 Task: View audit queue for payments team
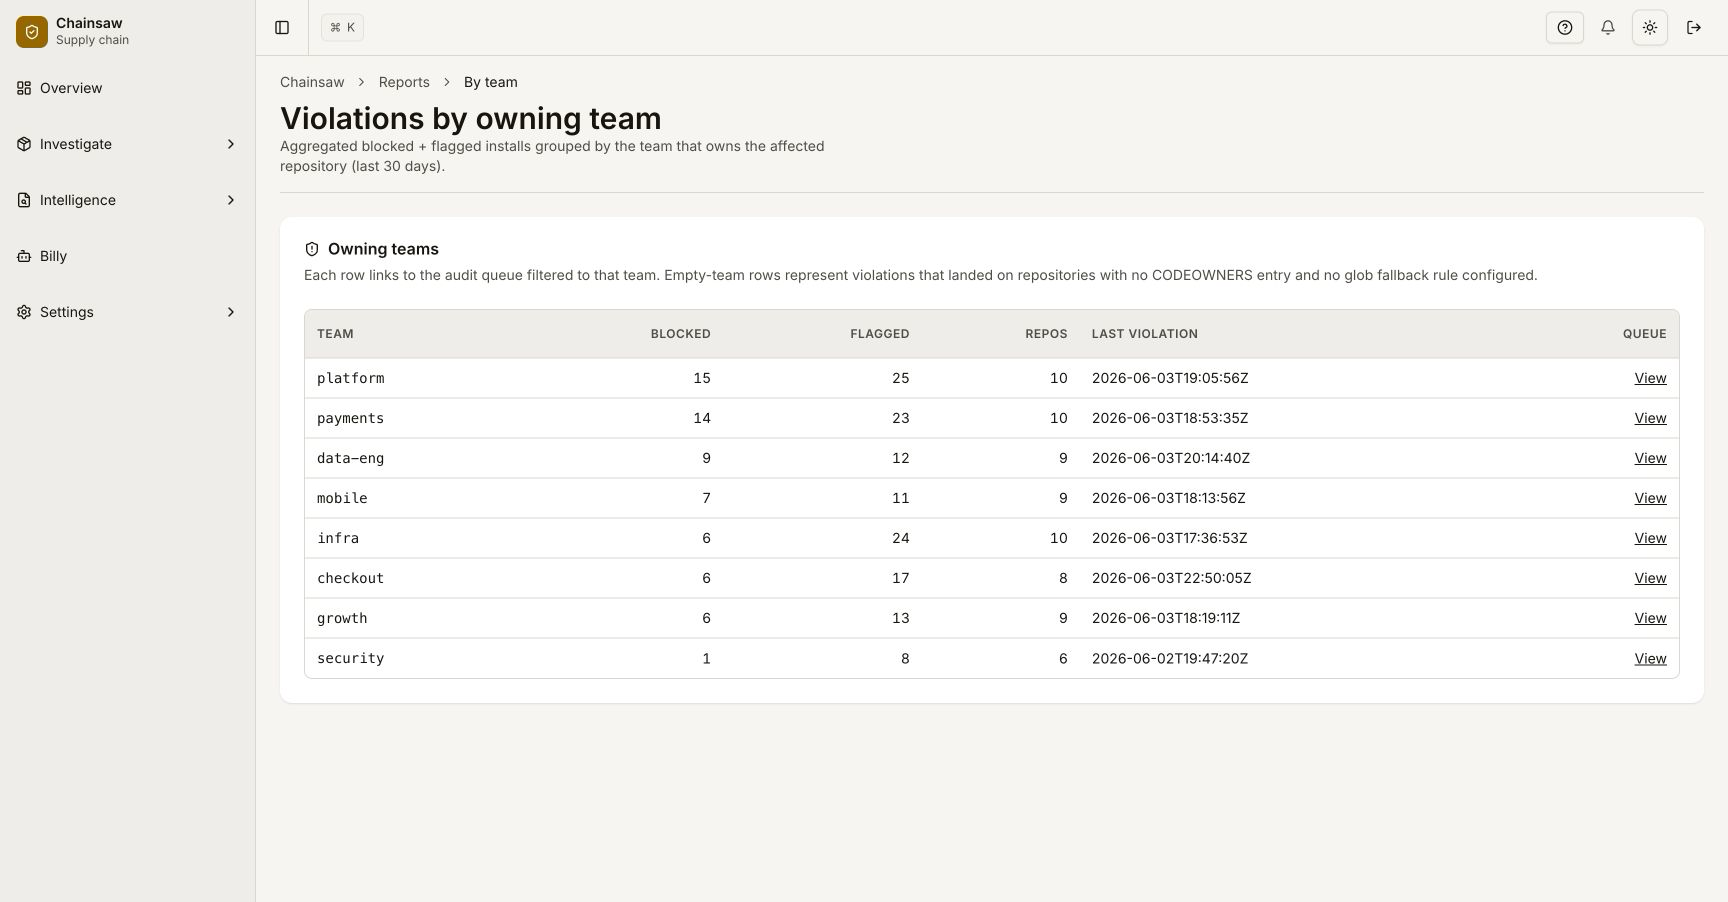1650,418
